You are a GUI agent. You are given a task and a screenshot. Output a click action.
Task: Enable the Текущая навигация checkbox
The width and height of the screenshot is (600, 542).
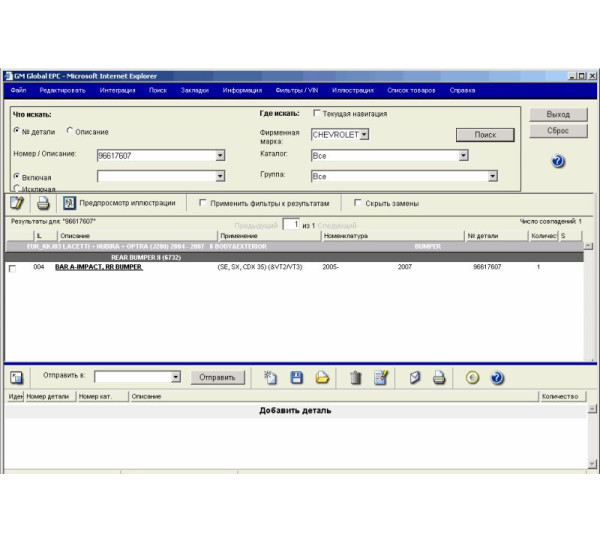point(318,114)
